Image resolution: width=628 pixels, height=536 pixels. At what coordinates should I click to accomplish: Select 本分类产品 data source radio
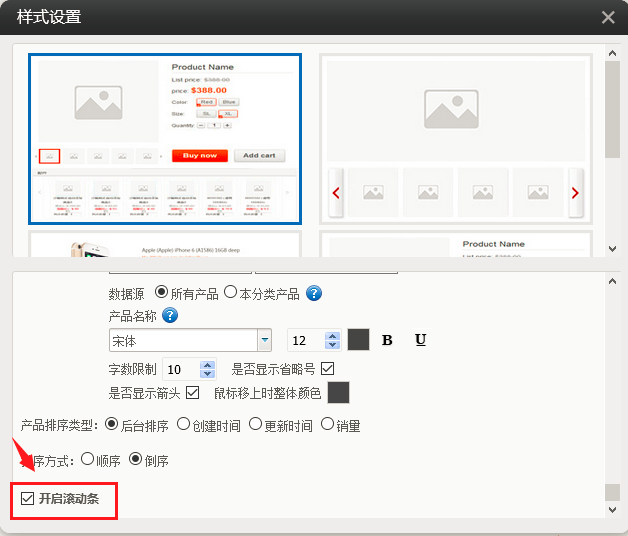pos(230,293)
